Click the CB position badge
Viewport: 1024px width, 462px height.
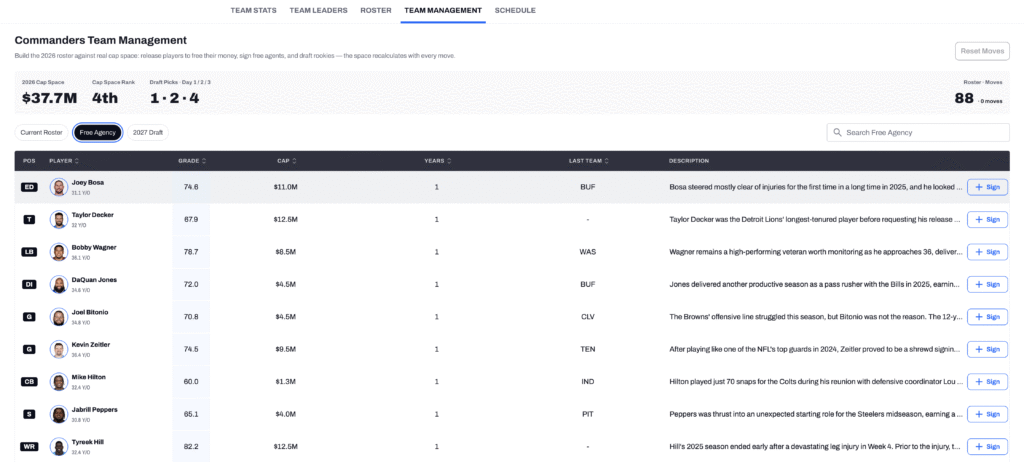coord(29,382)
